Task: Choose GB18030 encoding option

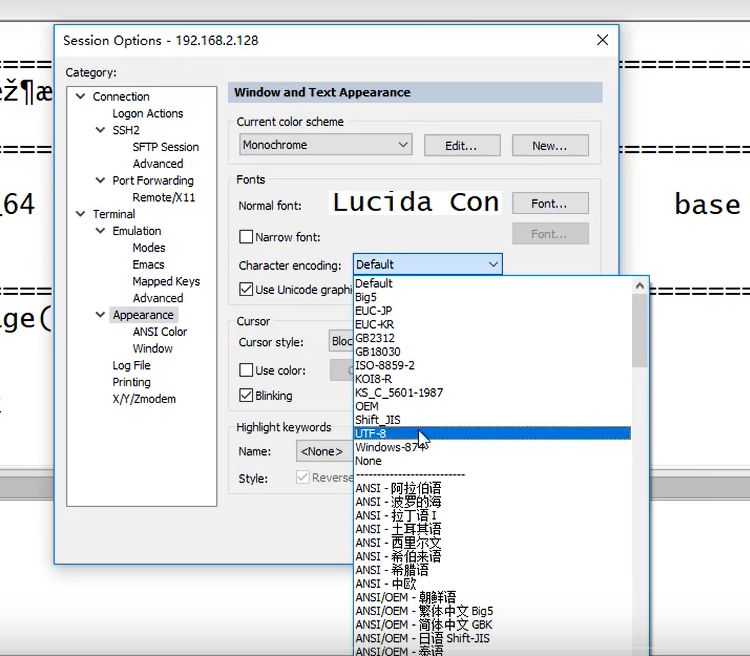Action: click(492, 352)
